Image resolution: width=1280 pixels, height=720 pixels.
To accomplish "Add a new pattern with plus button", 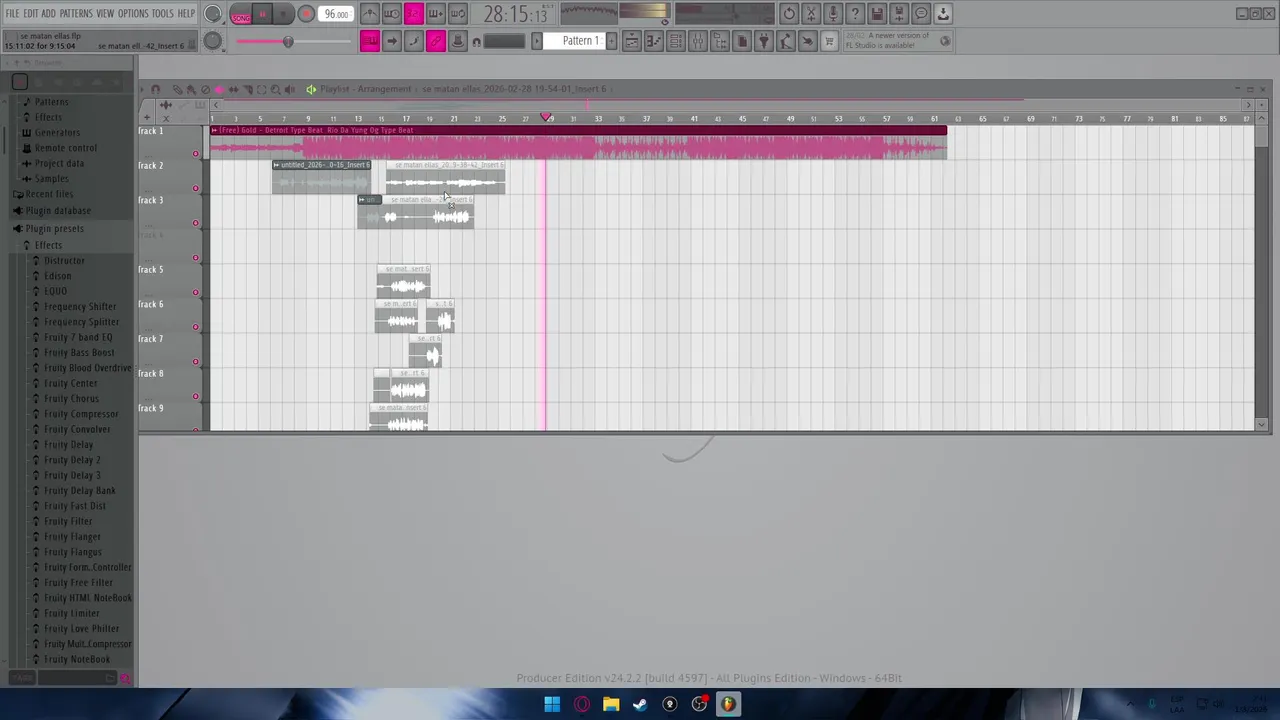I will (611, 41).
